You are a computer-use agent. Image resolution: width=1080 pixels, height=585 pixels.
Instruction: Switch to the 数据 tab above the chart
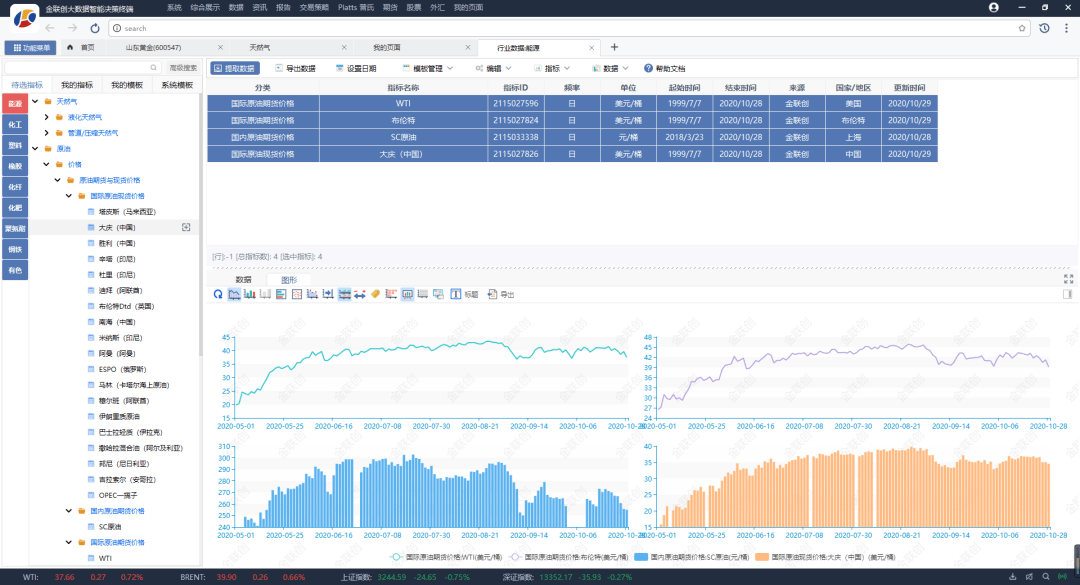[x=243, y=280]
